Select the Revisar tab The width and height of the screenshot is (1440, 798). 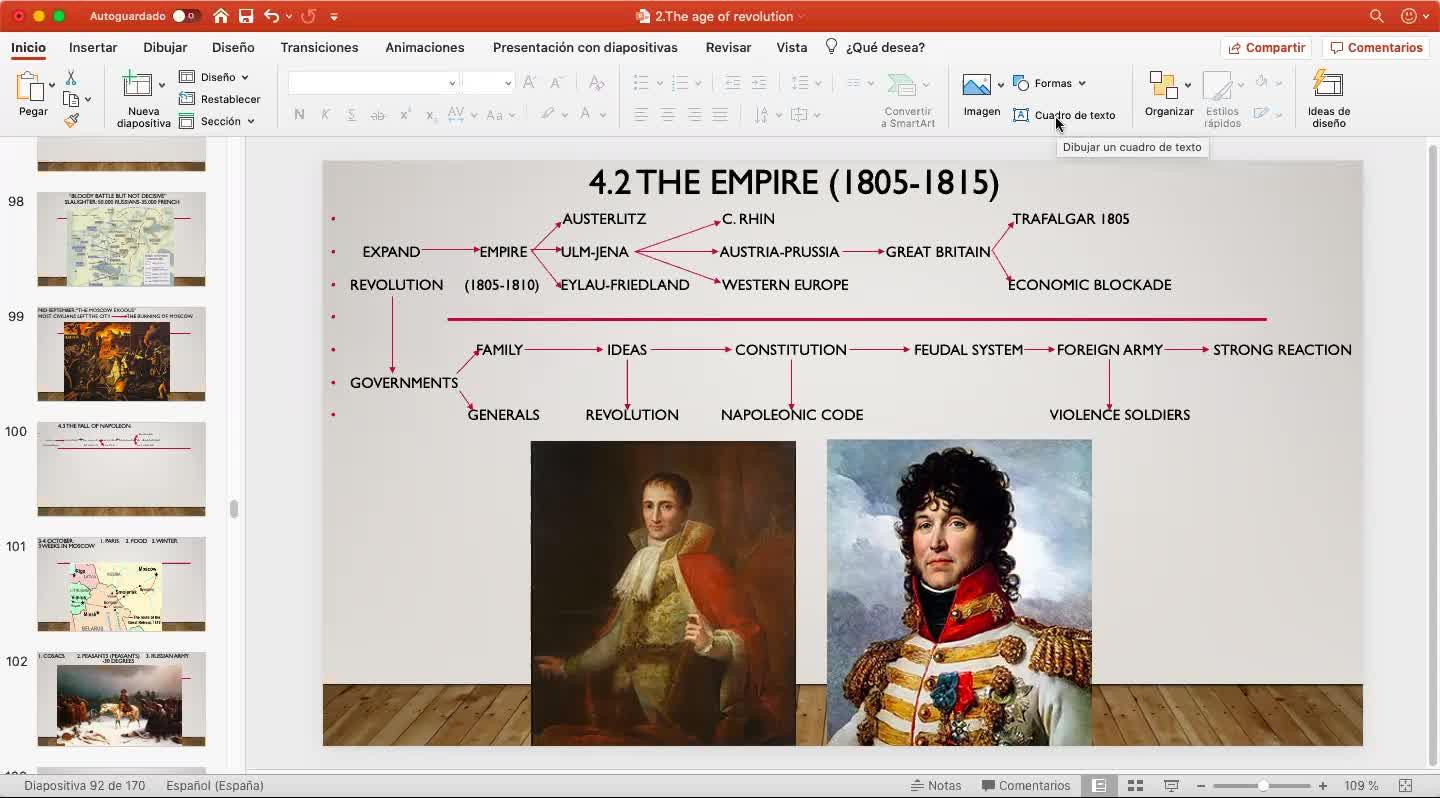[728, 47]
